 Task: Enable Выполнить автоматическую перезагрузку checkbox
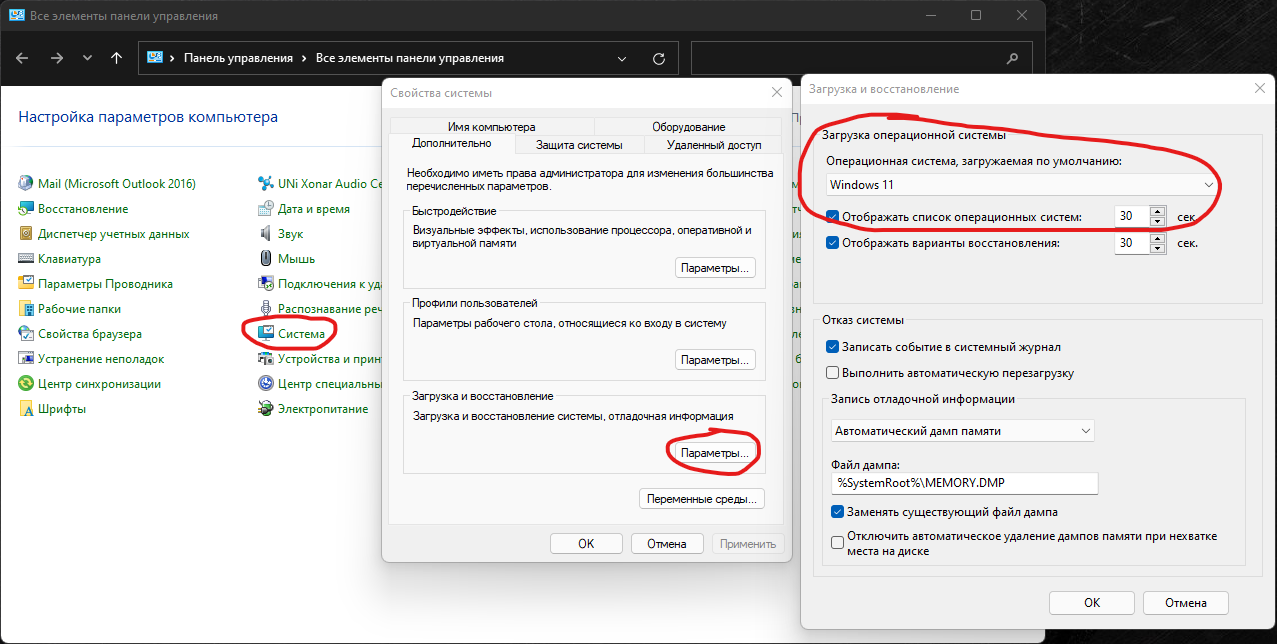point(833,373)
